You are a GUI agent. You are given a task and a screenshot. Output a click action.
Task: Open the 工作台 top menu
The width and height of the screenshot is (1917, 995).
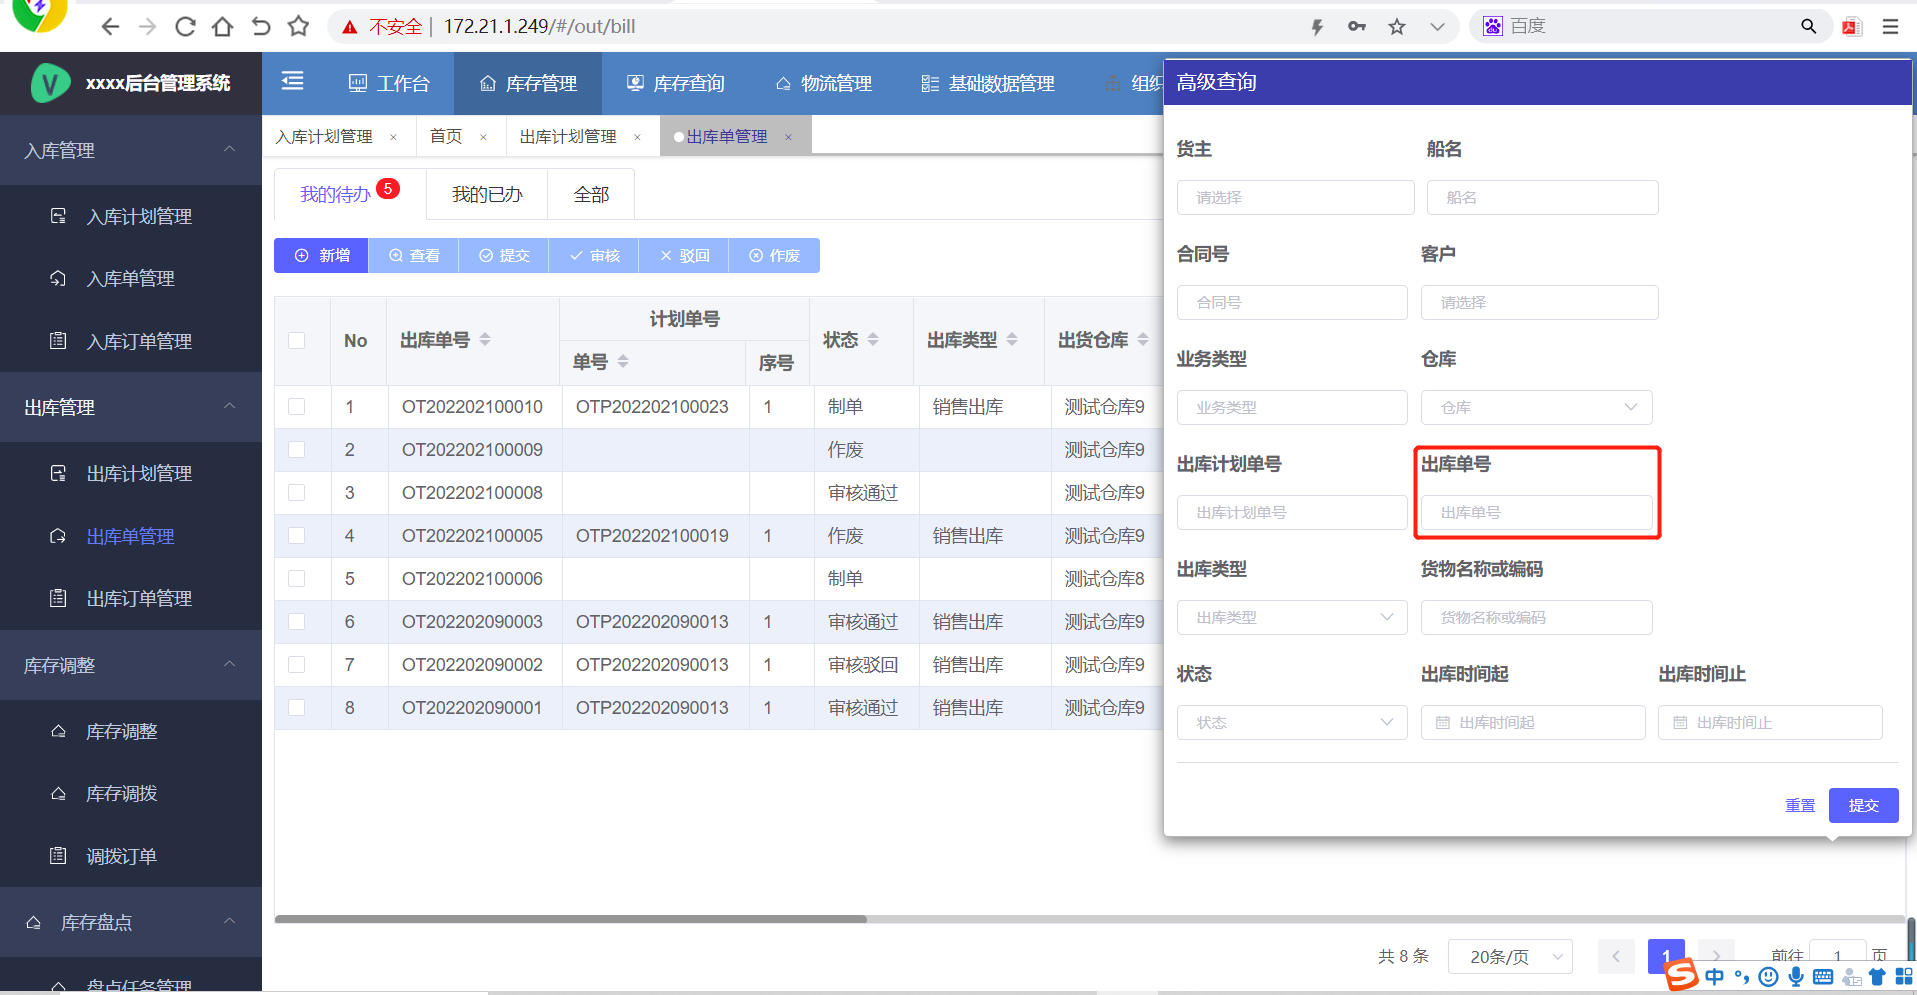tap(389, 84)
